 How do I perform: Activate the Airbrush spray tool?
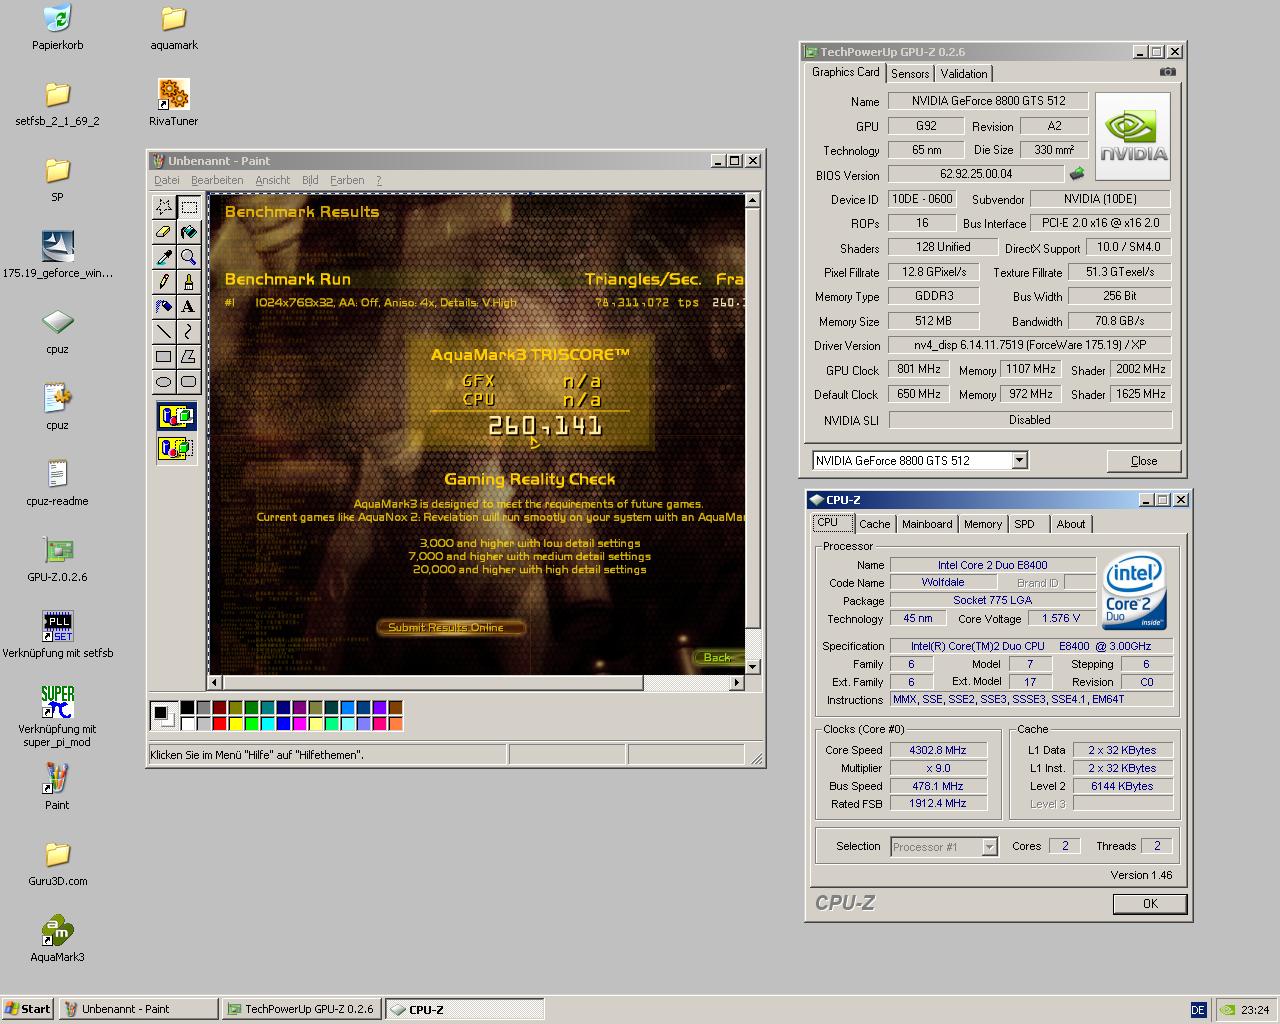(164, 307)
